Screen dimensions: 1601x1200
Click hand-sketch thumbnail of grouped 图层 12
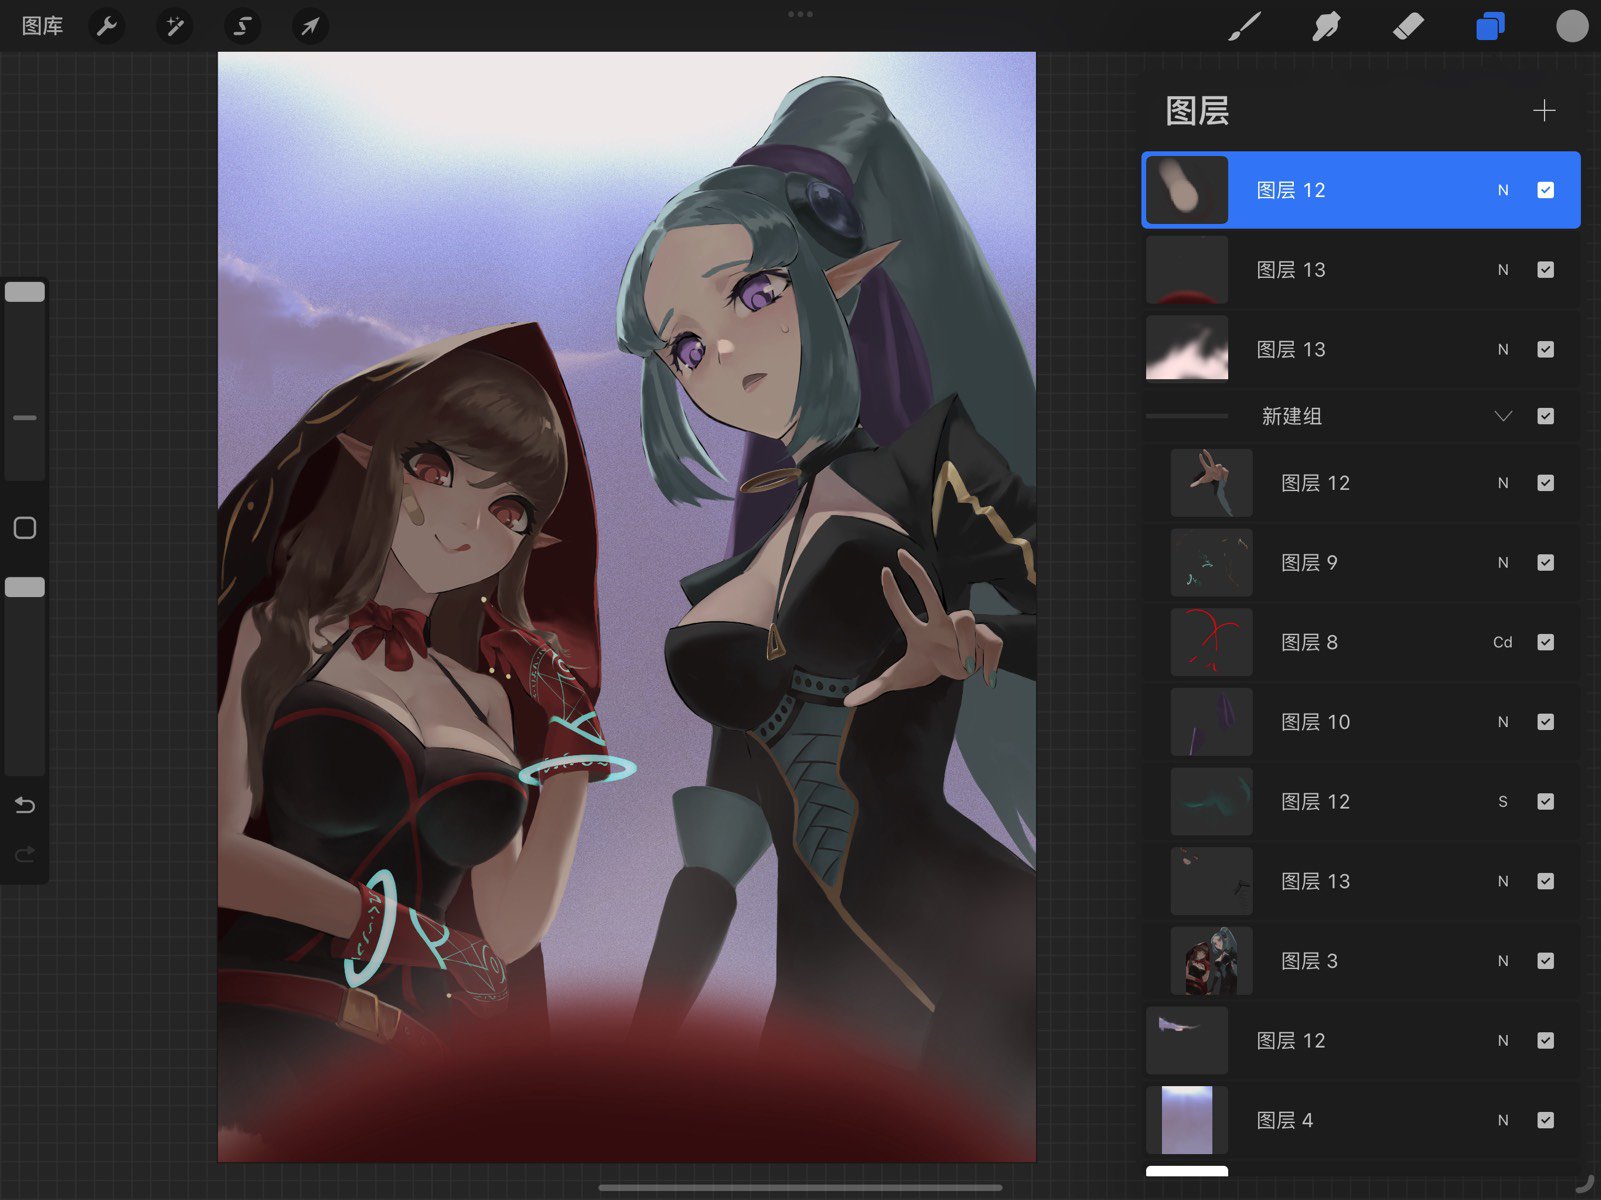pyautogui.click(x=1211, y=483)
